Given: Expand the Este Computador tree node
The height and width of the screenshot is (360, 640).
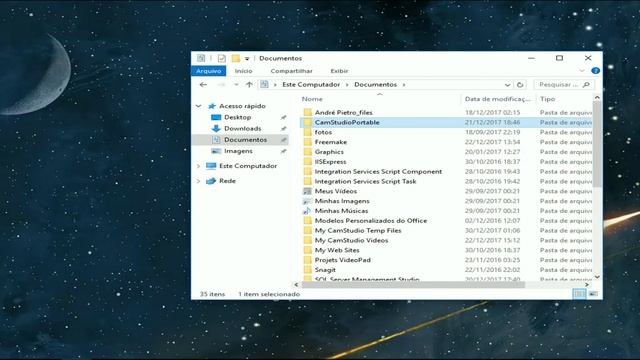Looking at the screenshot, I should (199, 166).
